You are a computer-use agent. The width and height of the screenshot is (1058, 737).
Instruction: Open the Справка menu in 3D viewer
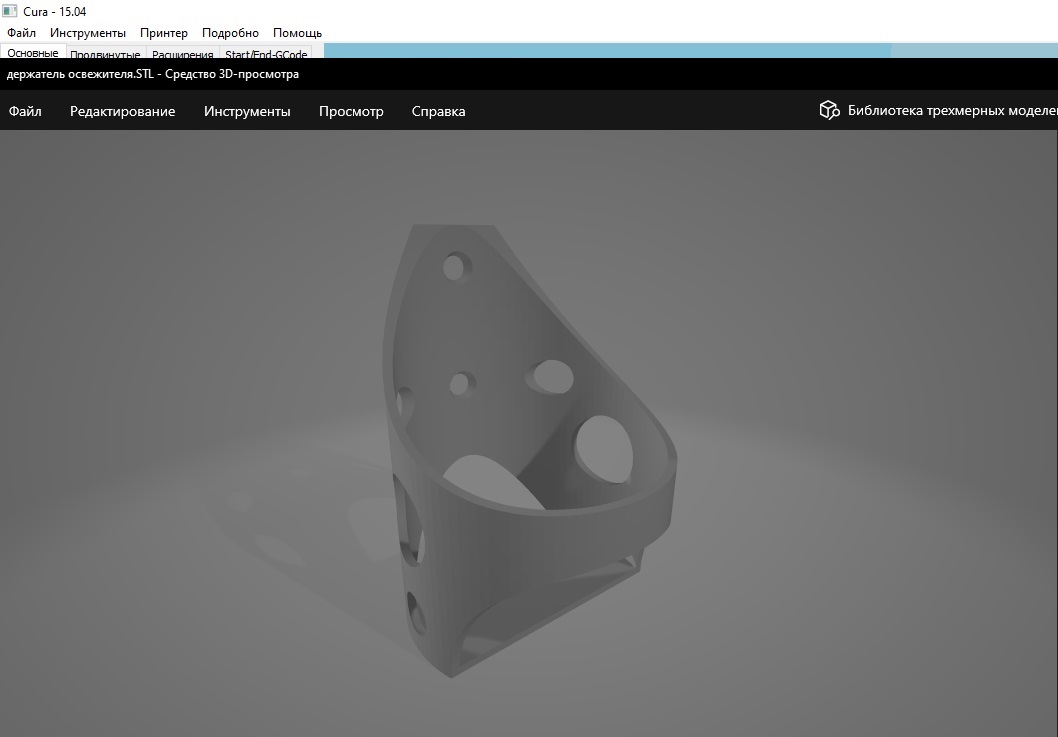(439, 111)
